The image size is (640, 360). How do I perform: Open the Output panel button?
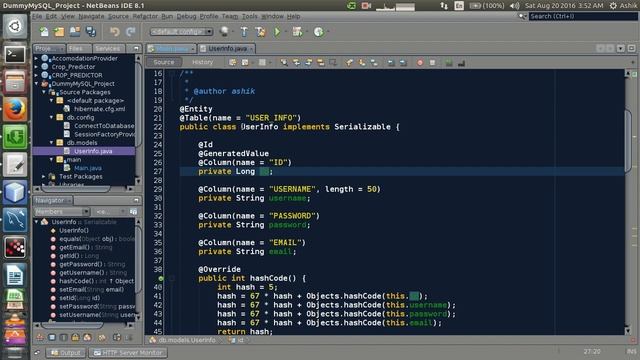(66, 352)
